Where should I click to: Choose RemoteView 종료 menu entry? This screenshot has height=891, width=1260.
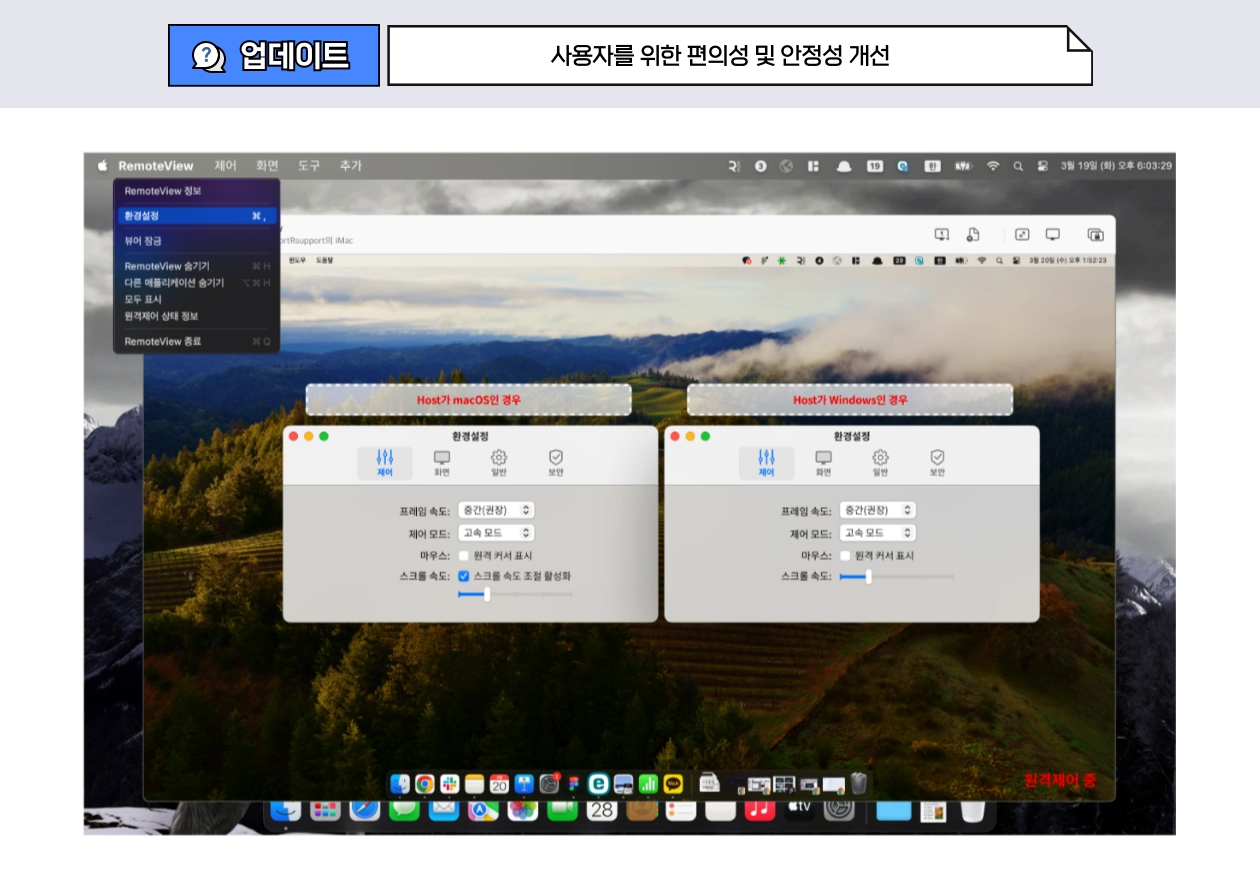pos(196,341)
